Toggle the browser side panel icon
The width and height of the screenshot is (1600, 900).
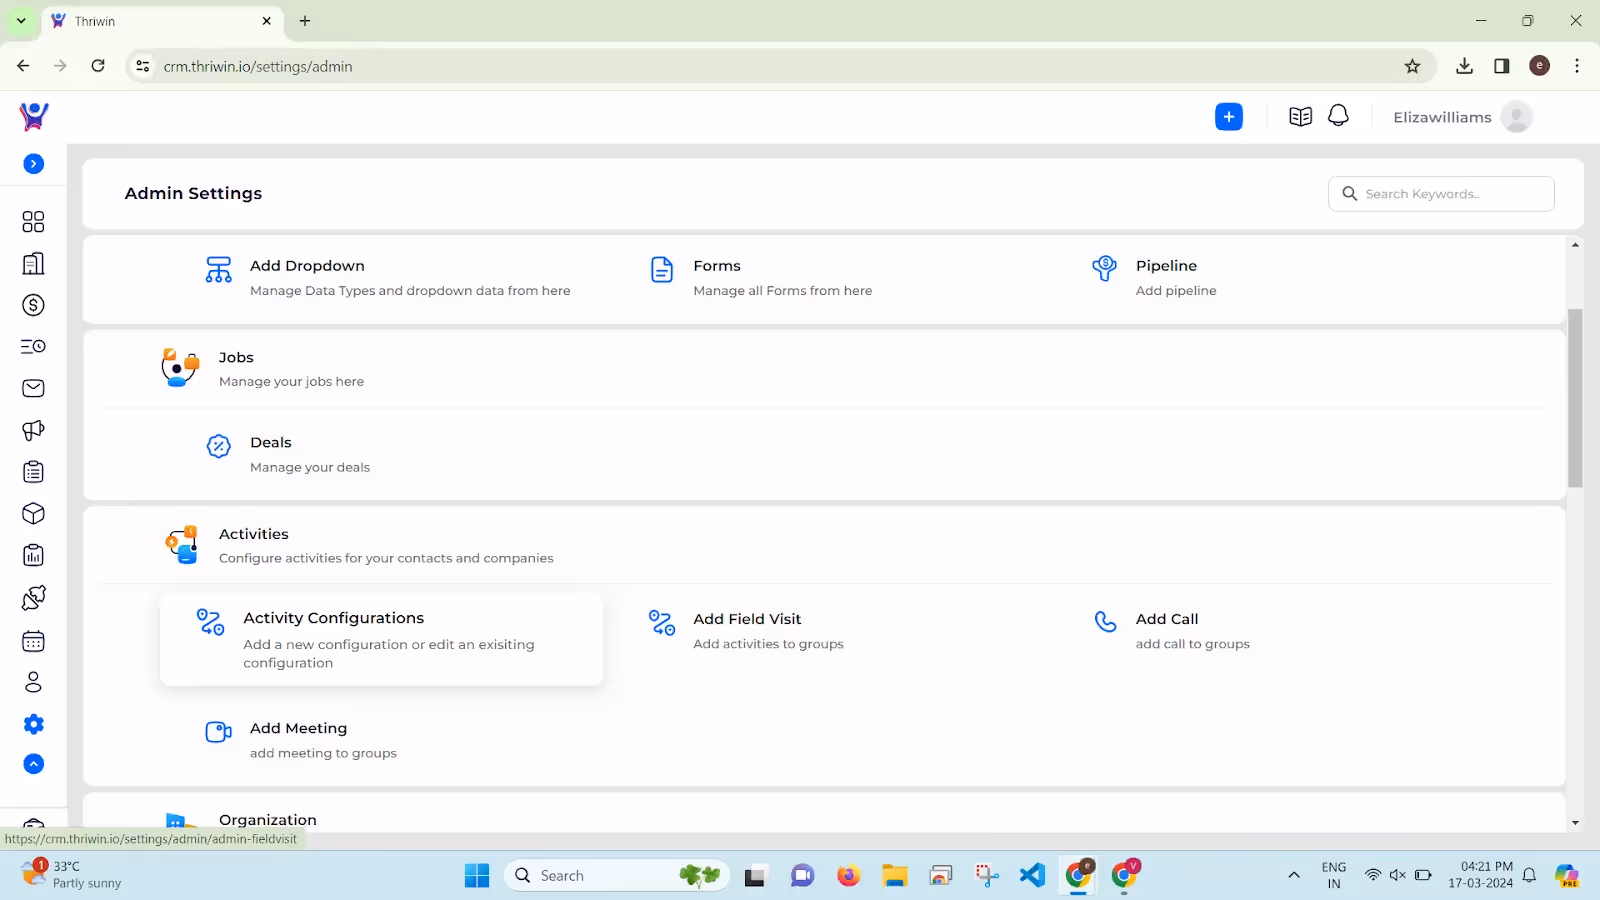tap(1501, 66)
